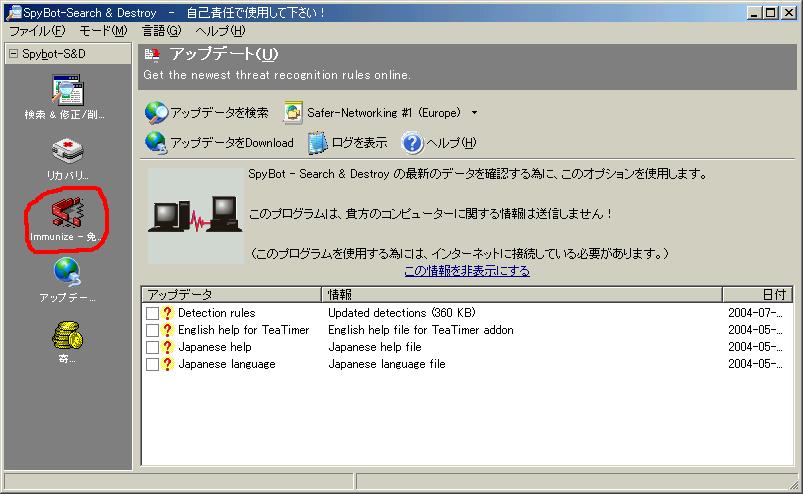
Task: Click the アップデータをDownload globe icon
Action: [x=156, y=143]
